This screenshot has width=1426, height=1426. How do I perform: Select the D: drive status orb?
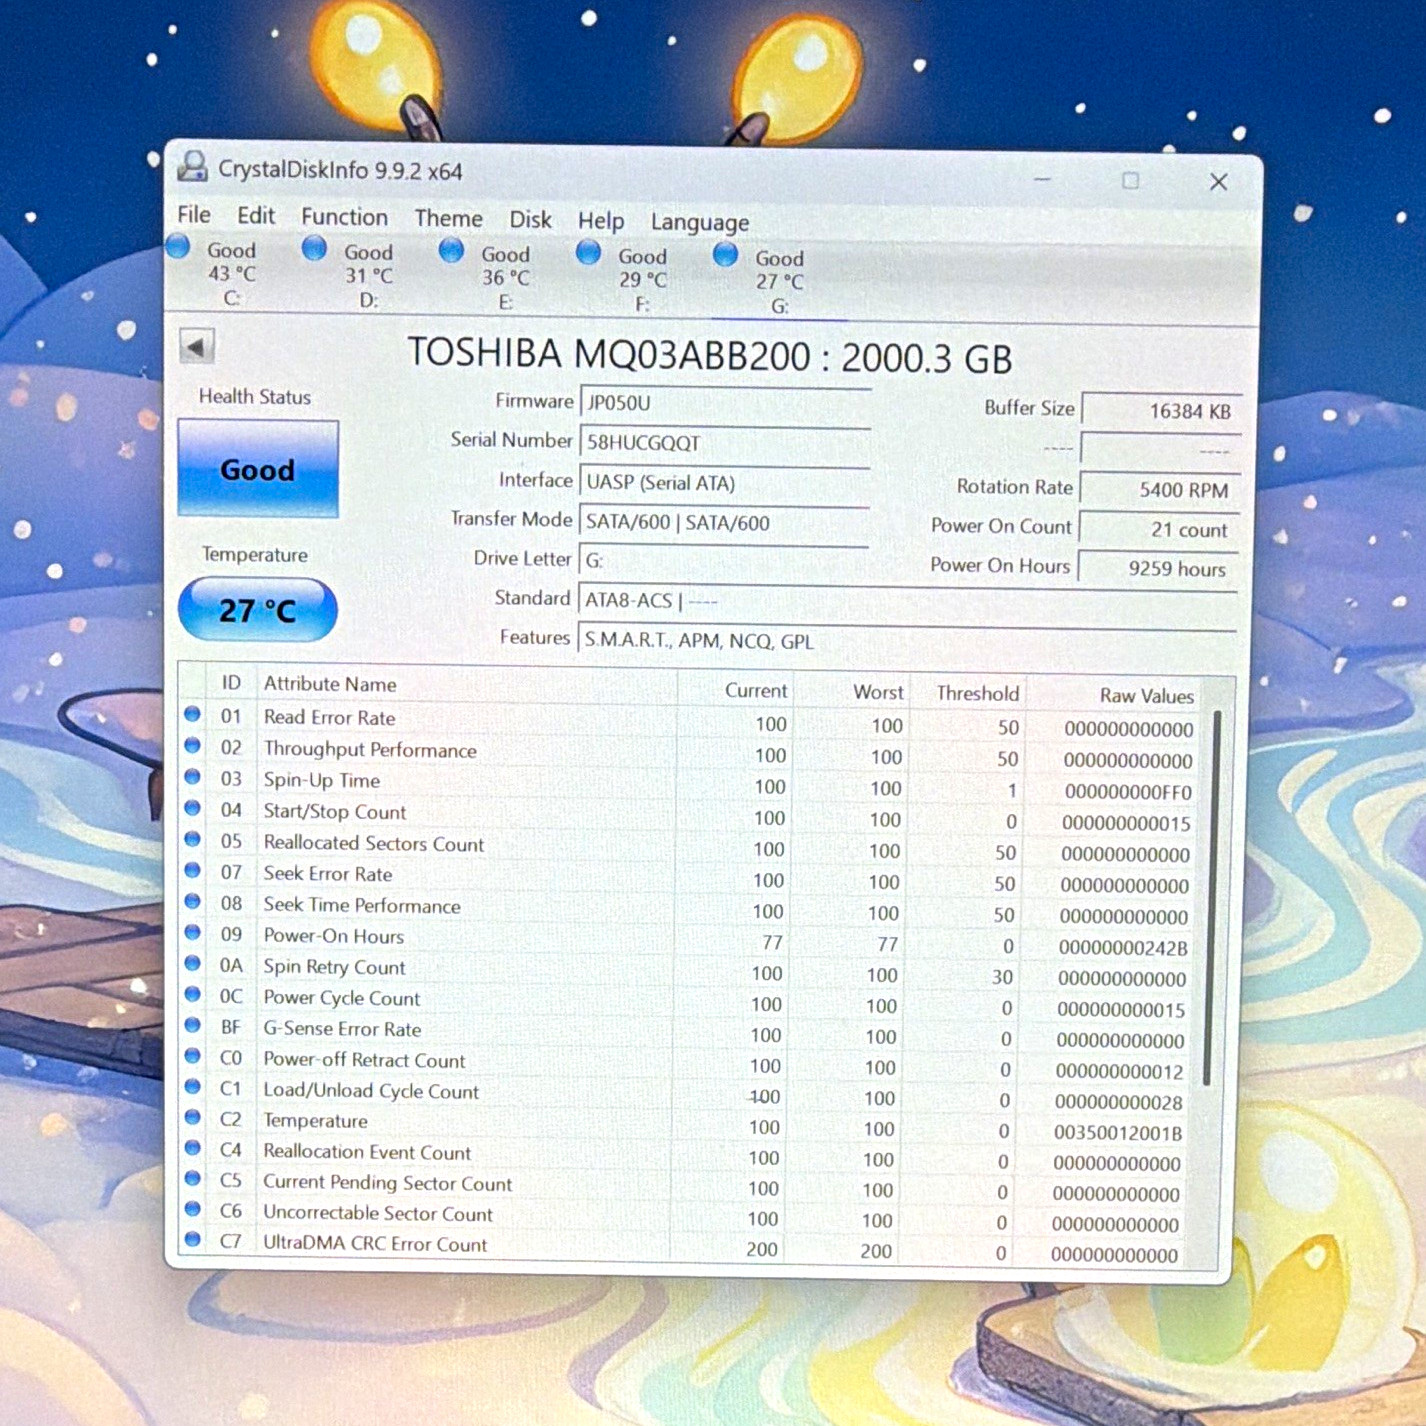[x=314, y=248]
